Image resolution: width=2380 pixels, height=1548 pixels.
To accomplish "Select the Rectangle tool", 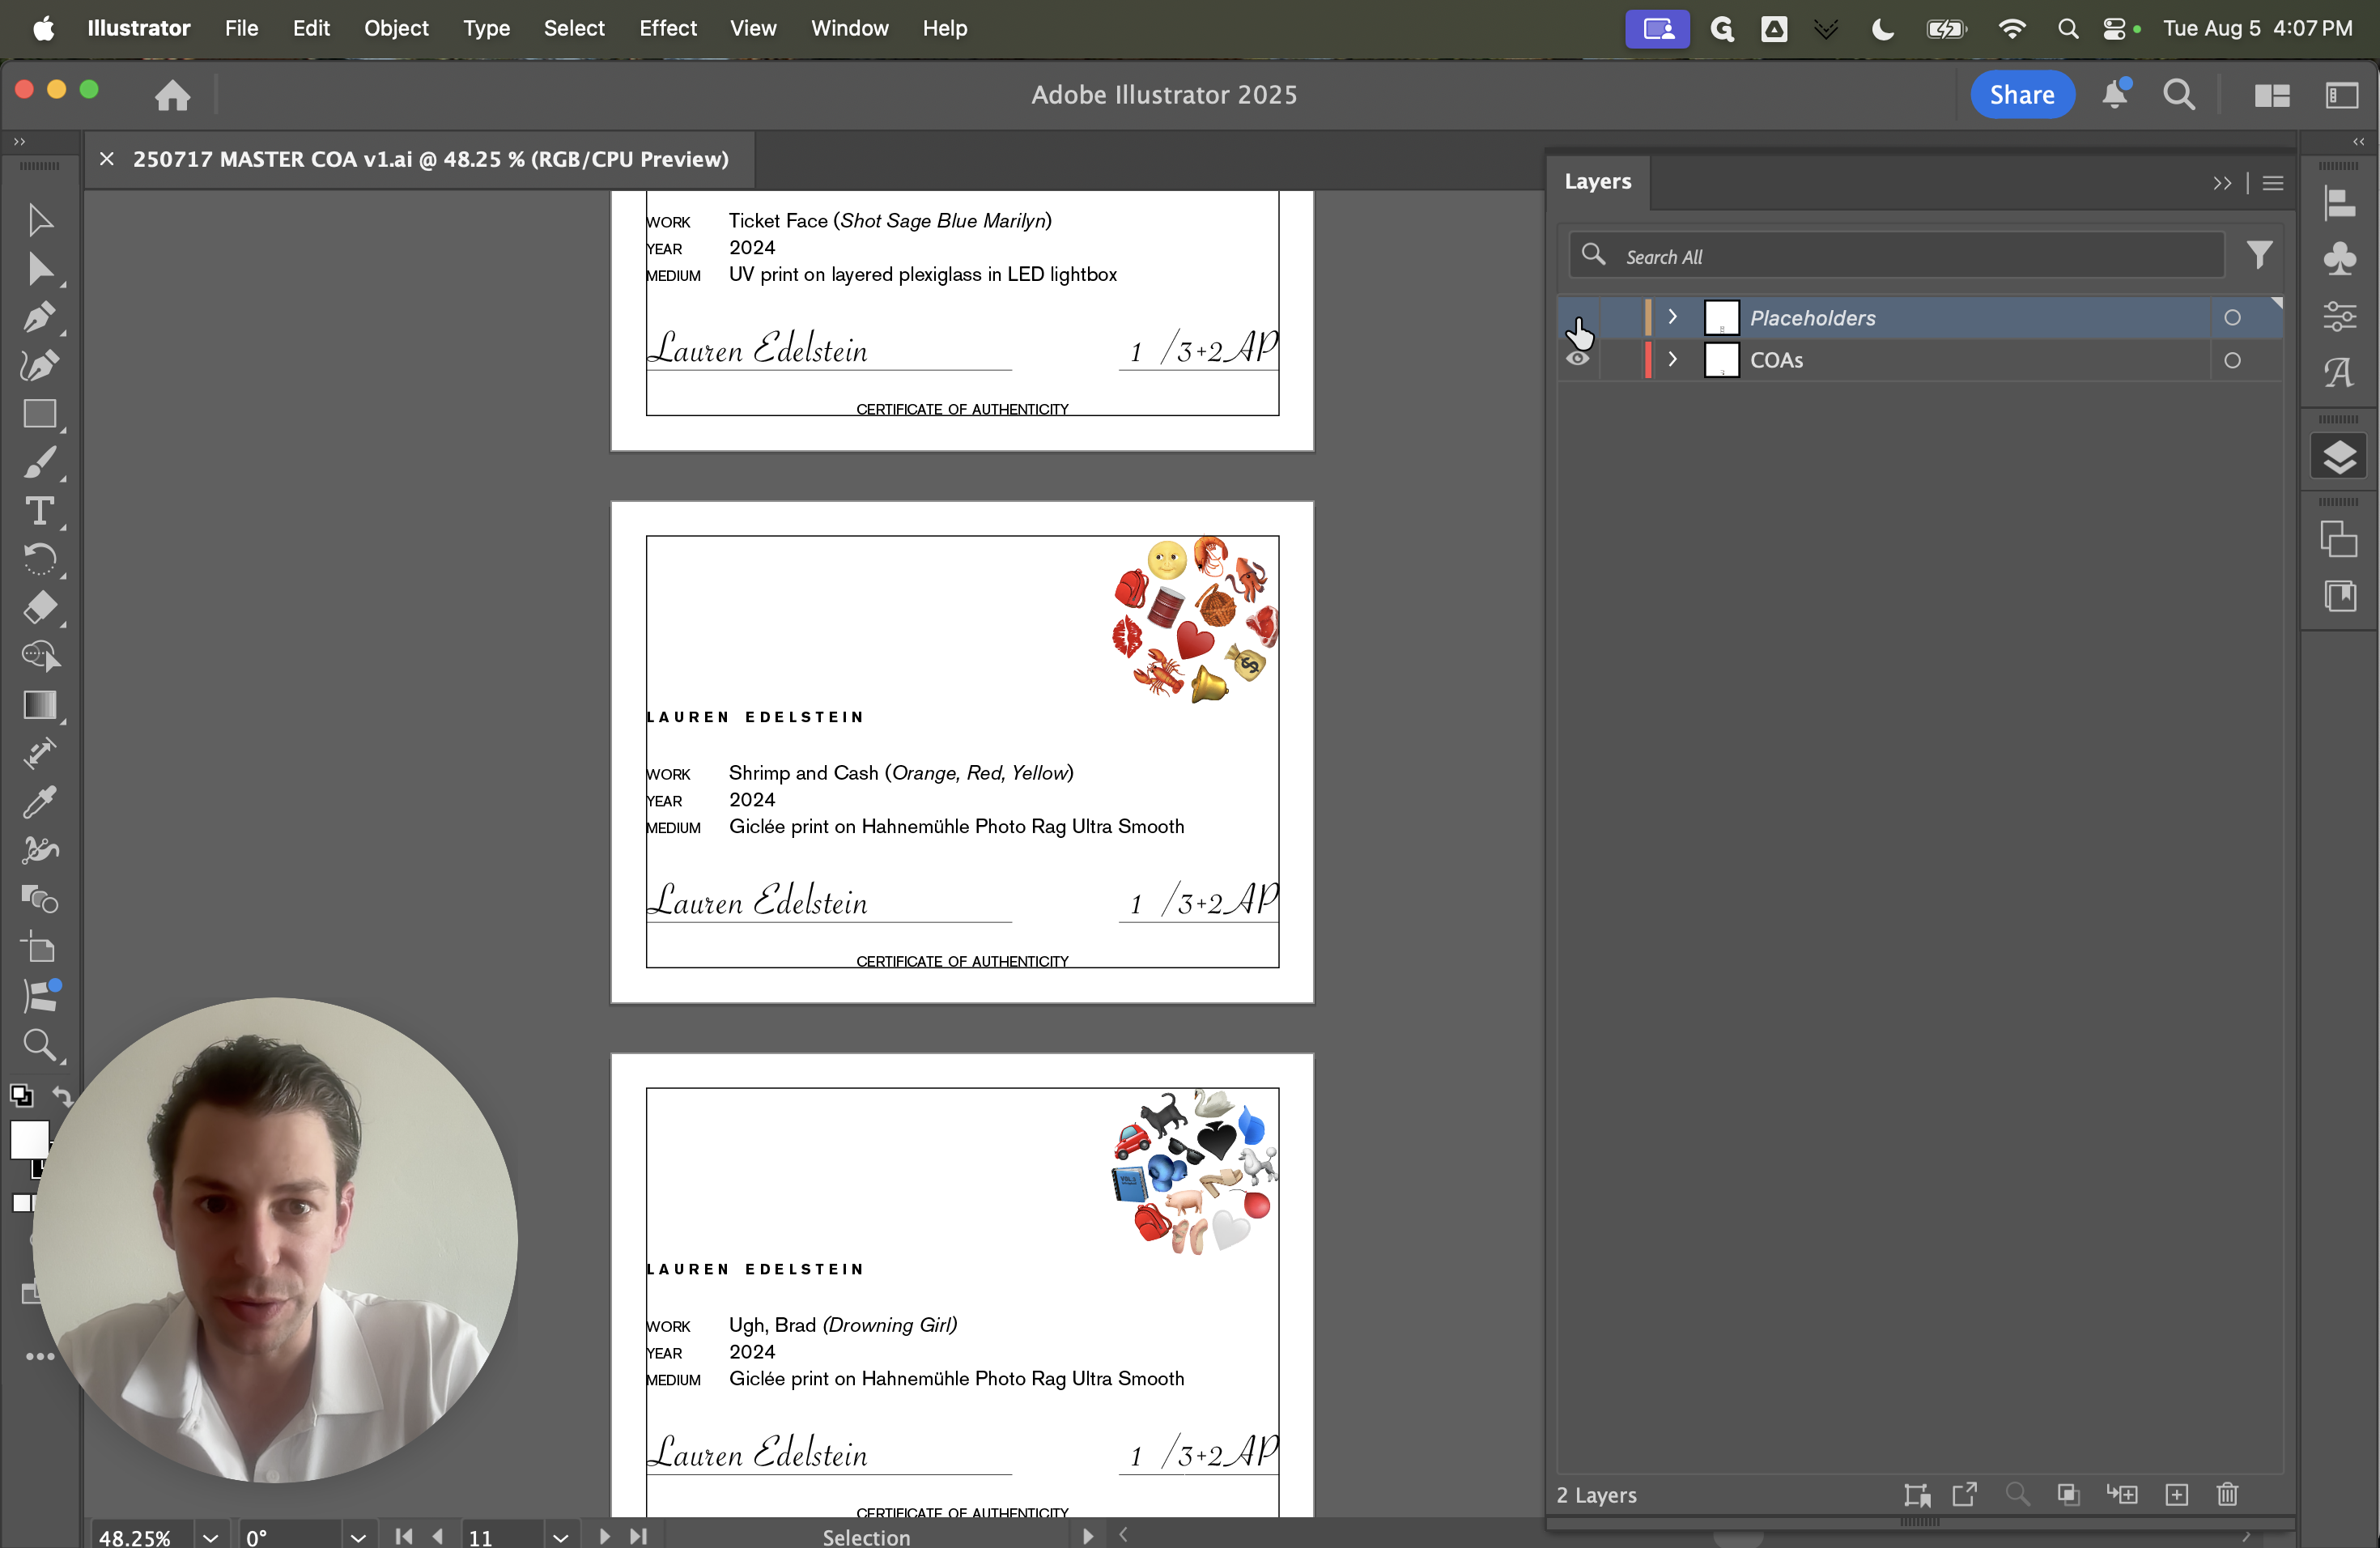I will click(40, 414).
